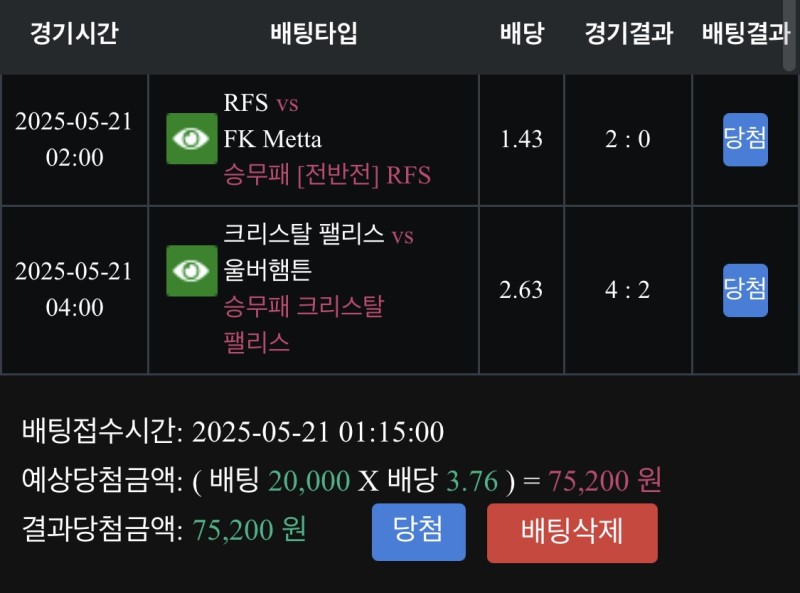
Task: Select the 경기시간 column header
Action: pos(74,34)
